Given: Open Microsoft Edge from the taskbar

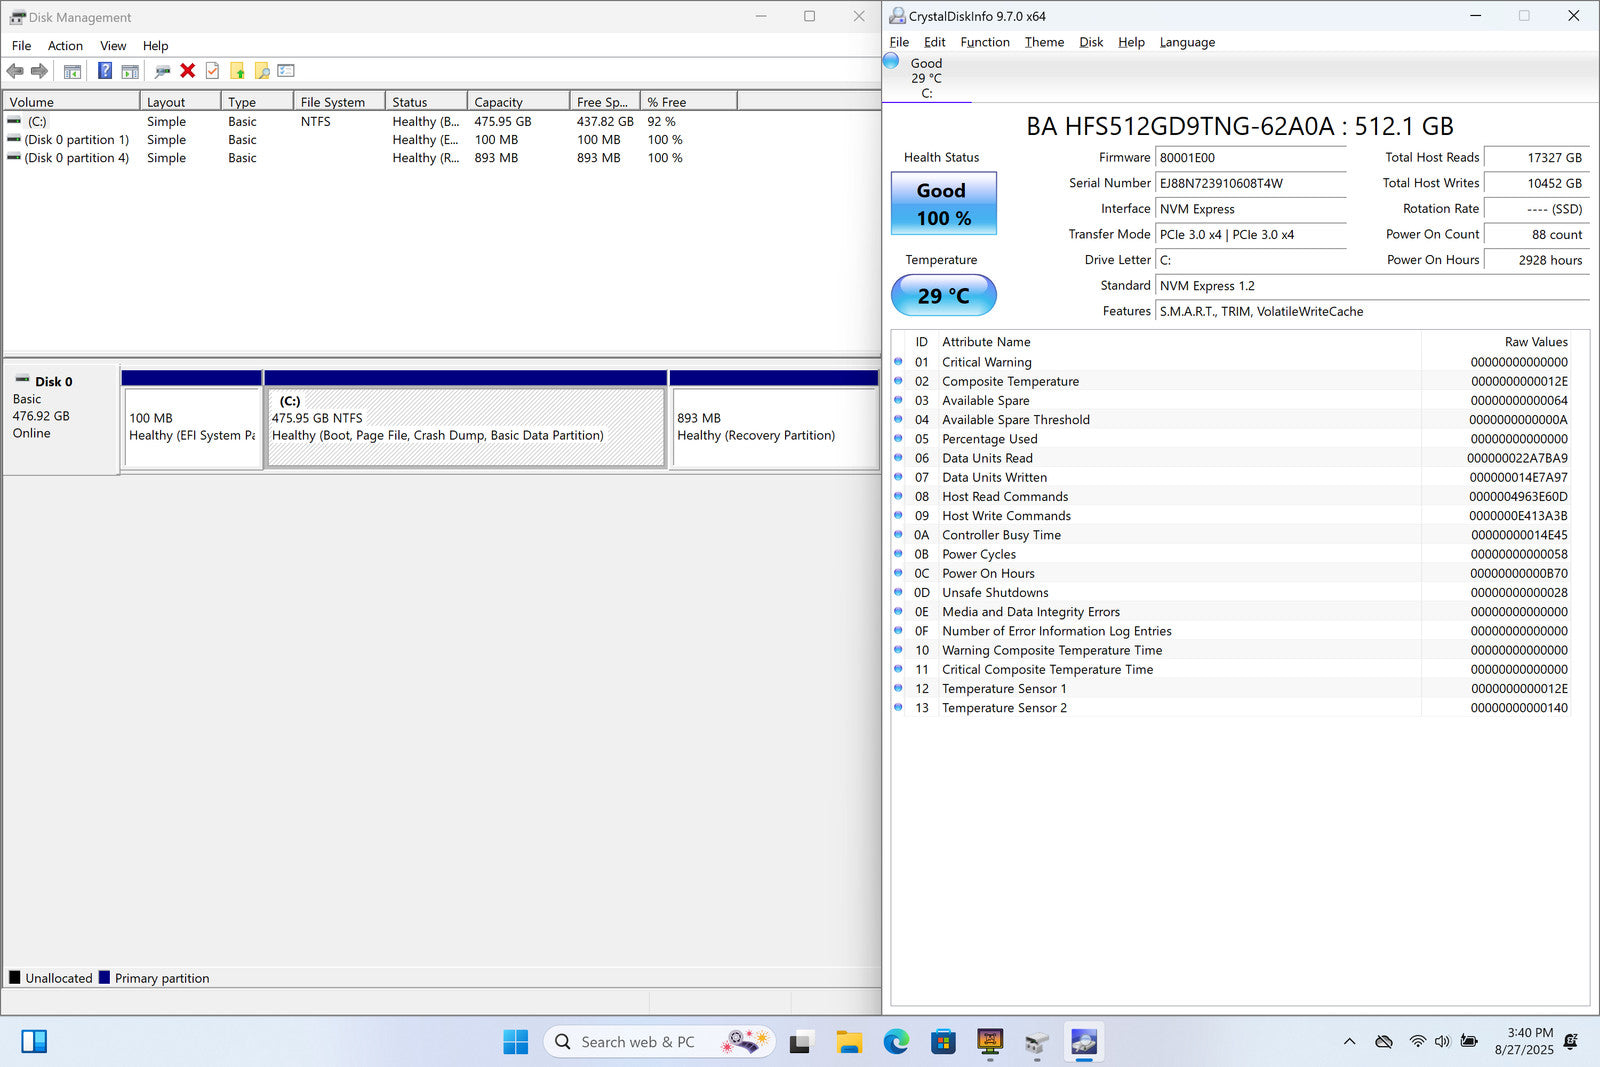Looking at the screenshot, I should (896, 1042).
